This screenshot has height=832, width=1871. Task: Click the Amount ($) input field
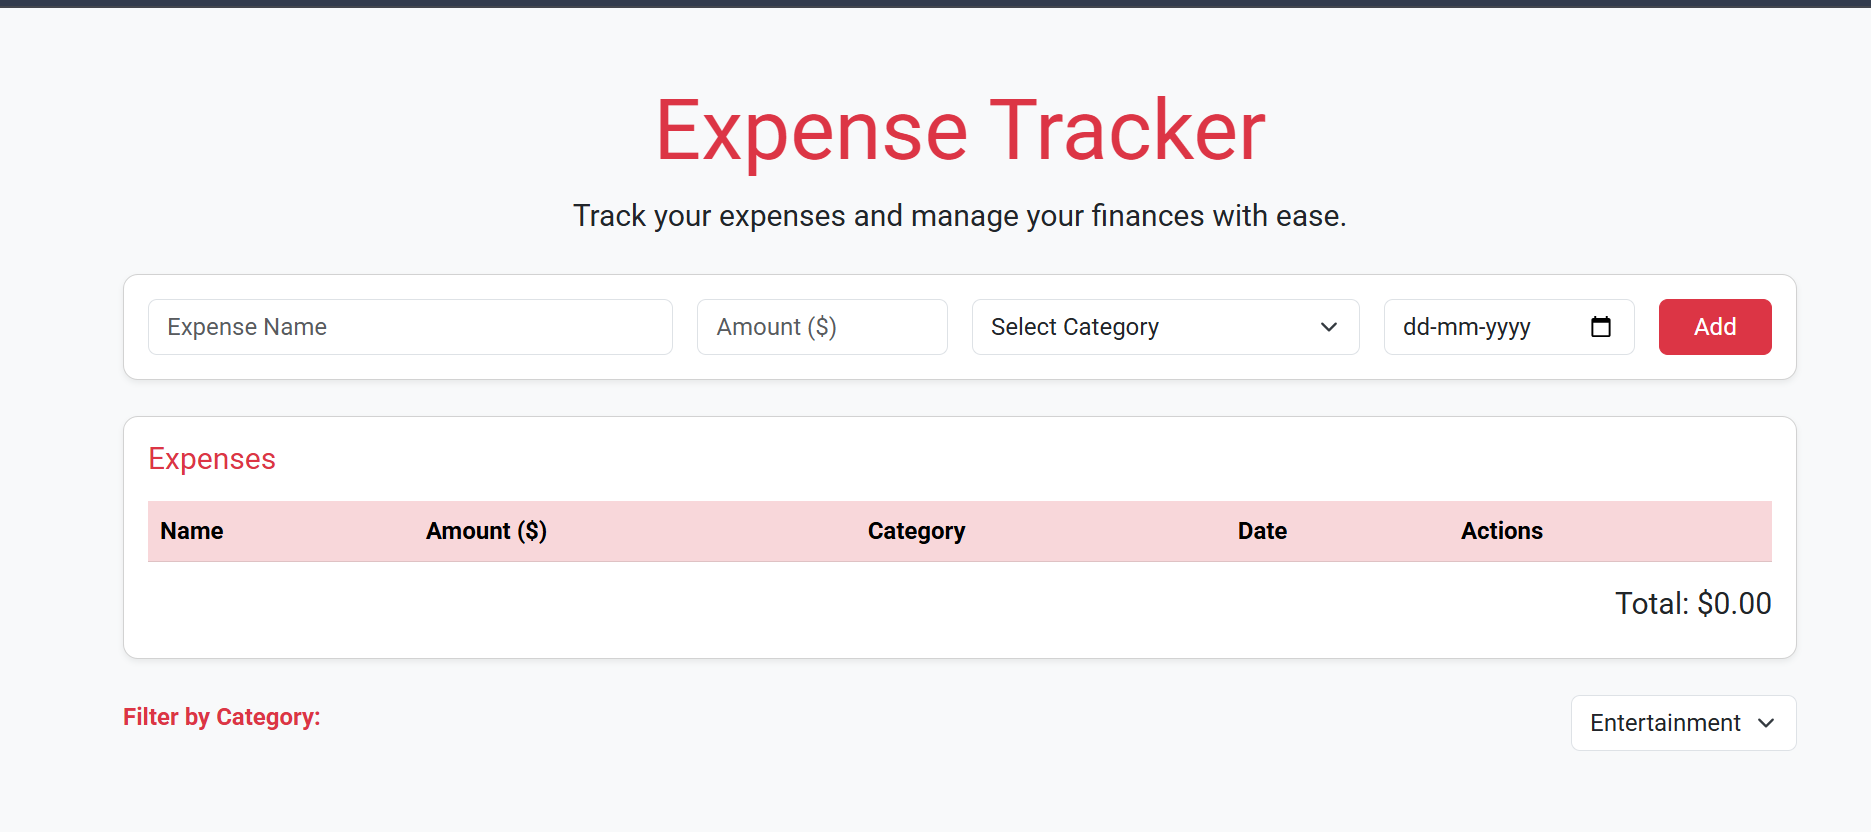pyautogui.click(x=821, y=327)
